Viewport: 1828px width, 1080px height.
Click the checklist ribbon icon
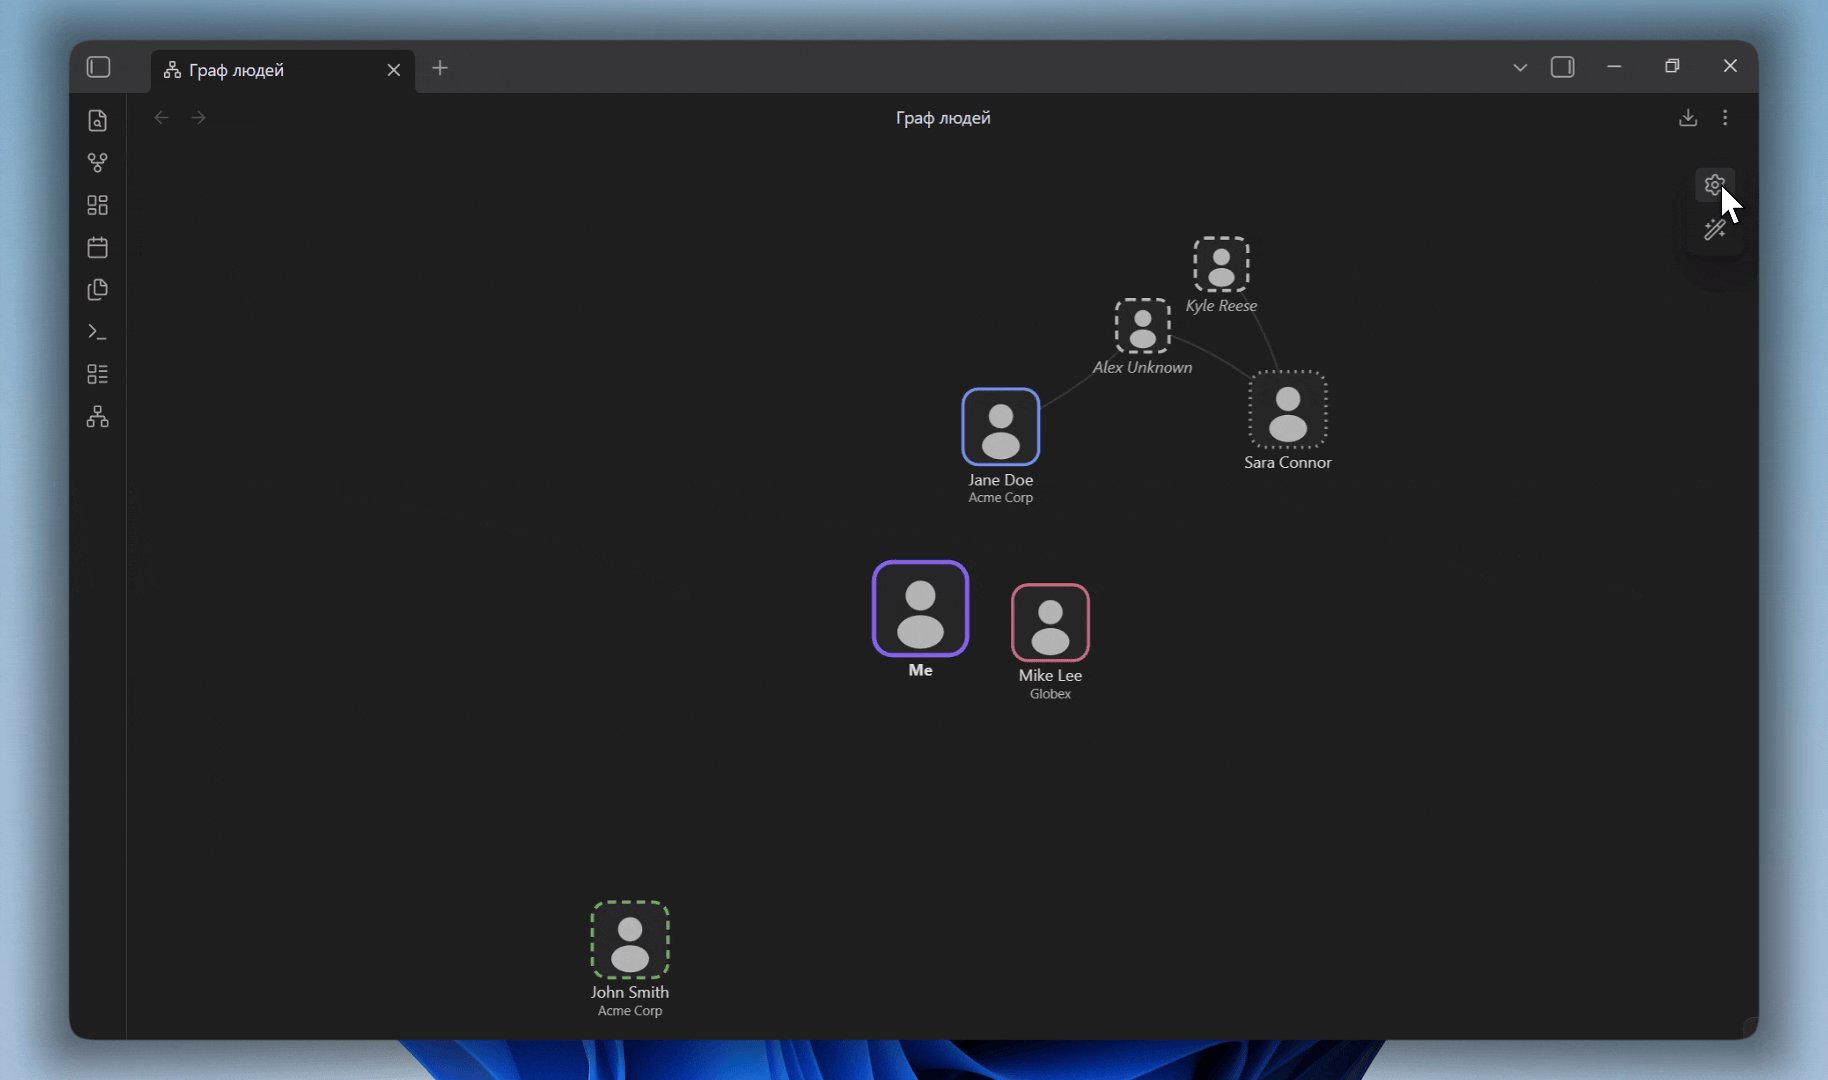[97, 374]
